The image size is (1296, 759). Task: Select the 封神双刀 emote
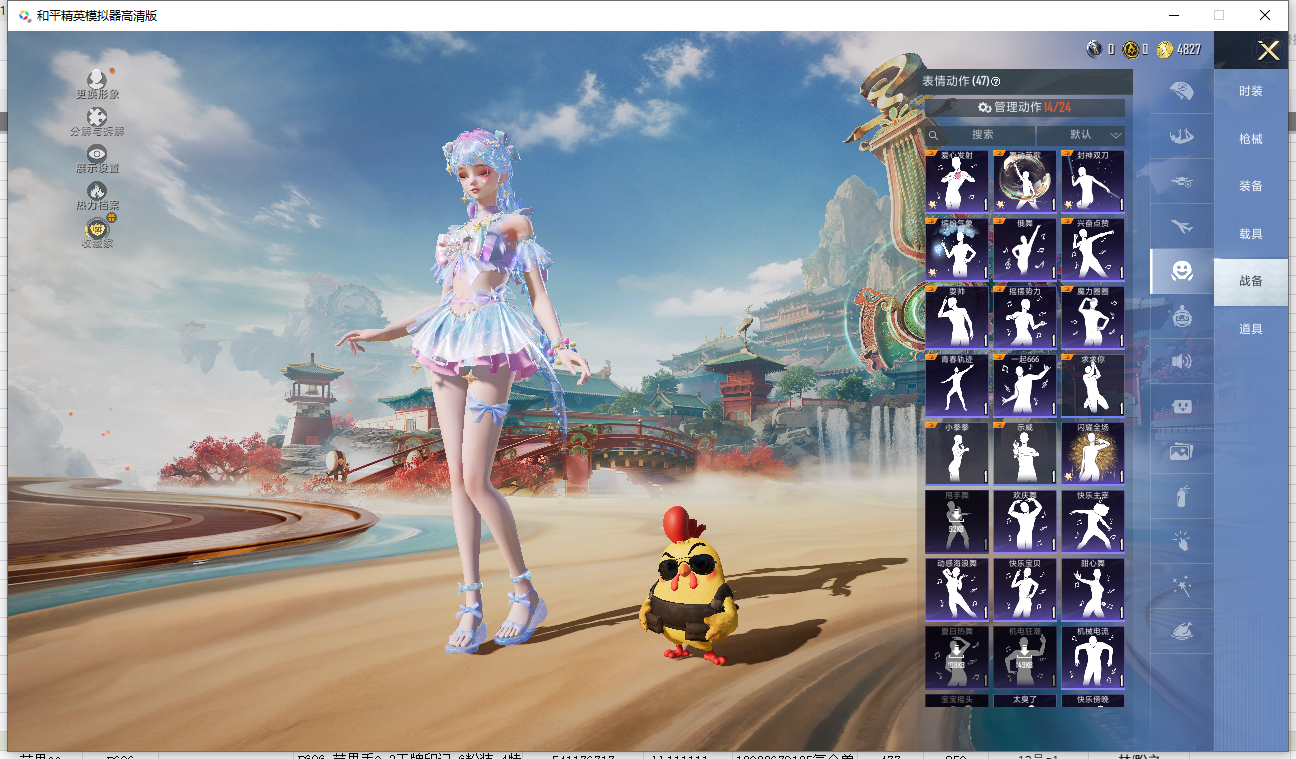[x=1093, y=180]
